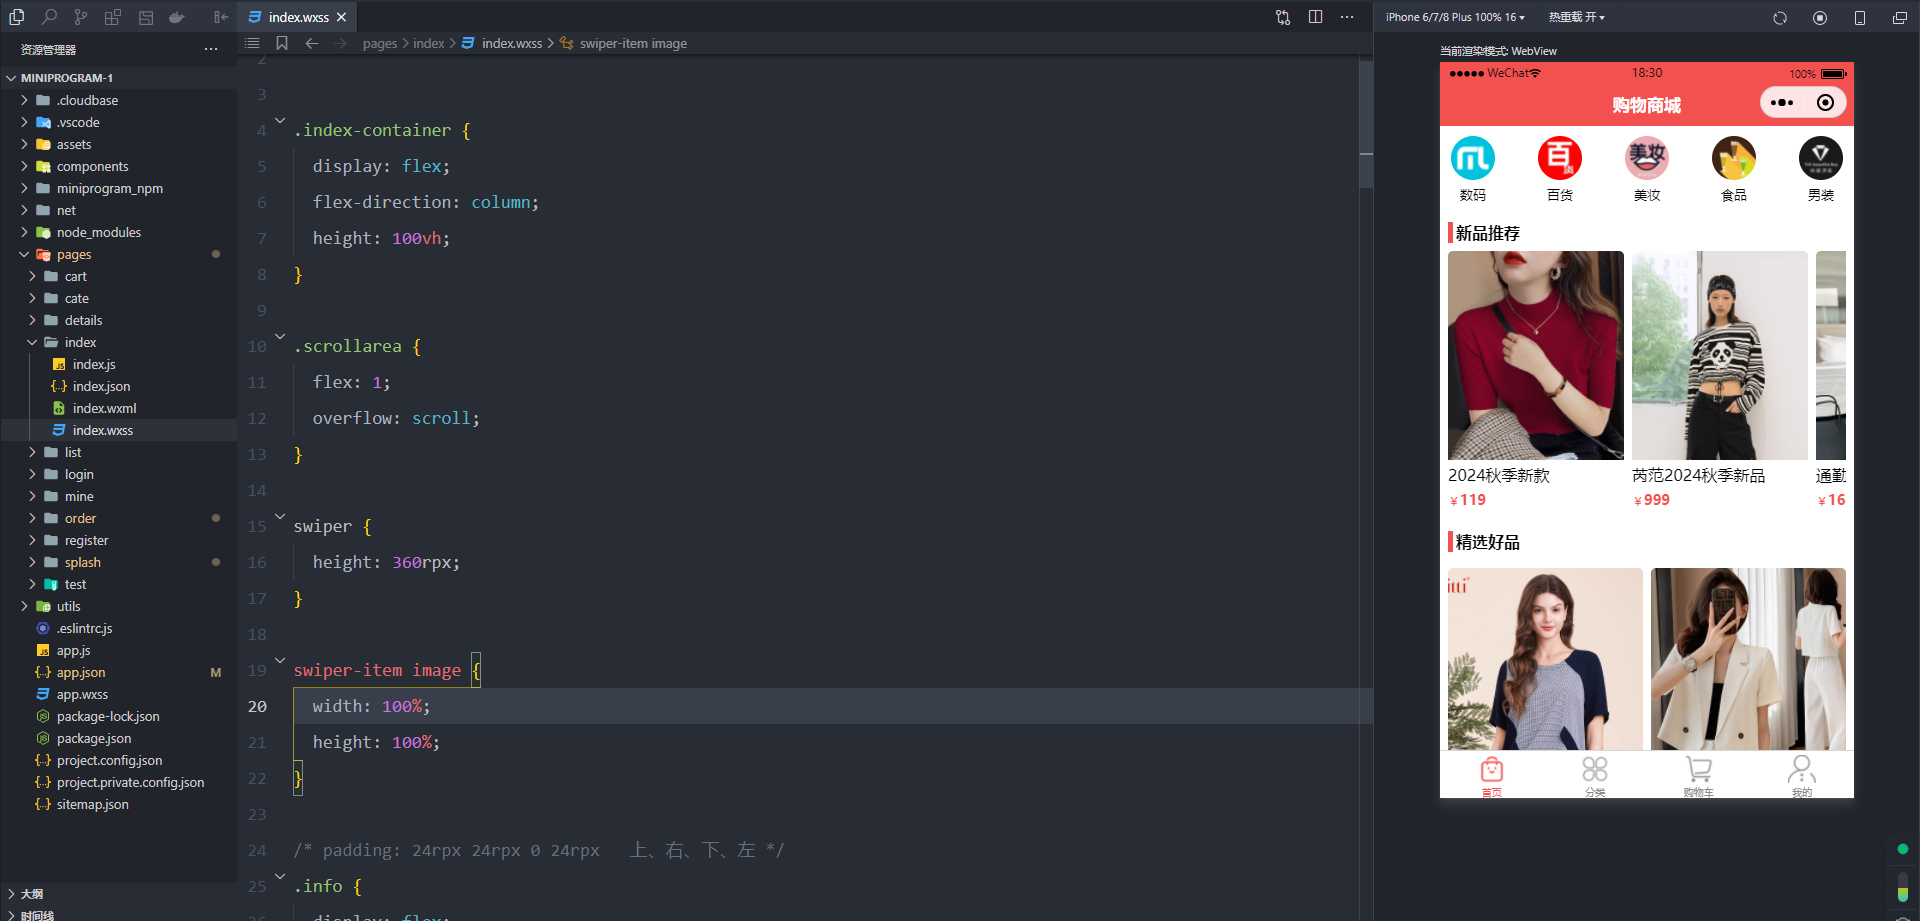This screenshot has height=921, width=1920.
Task: Click the outline list icon next to the bookmark
Action: [252, 43]
